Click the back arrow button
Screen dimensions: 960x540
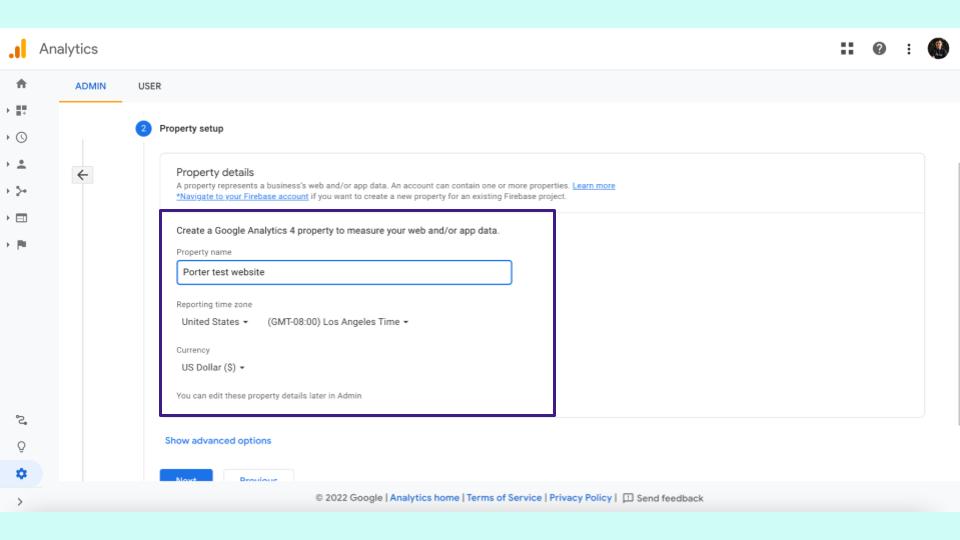pyautogui.click(x=83, y=175)
